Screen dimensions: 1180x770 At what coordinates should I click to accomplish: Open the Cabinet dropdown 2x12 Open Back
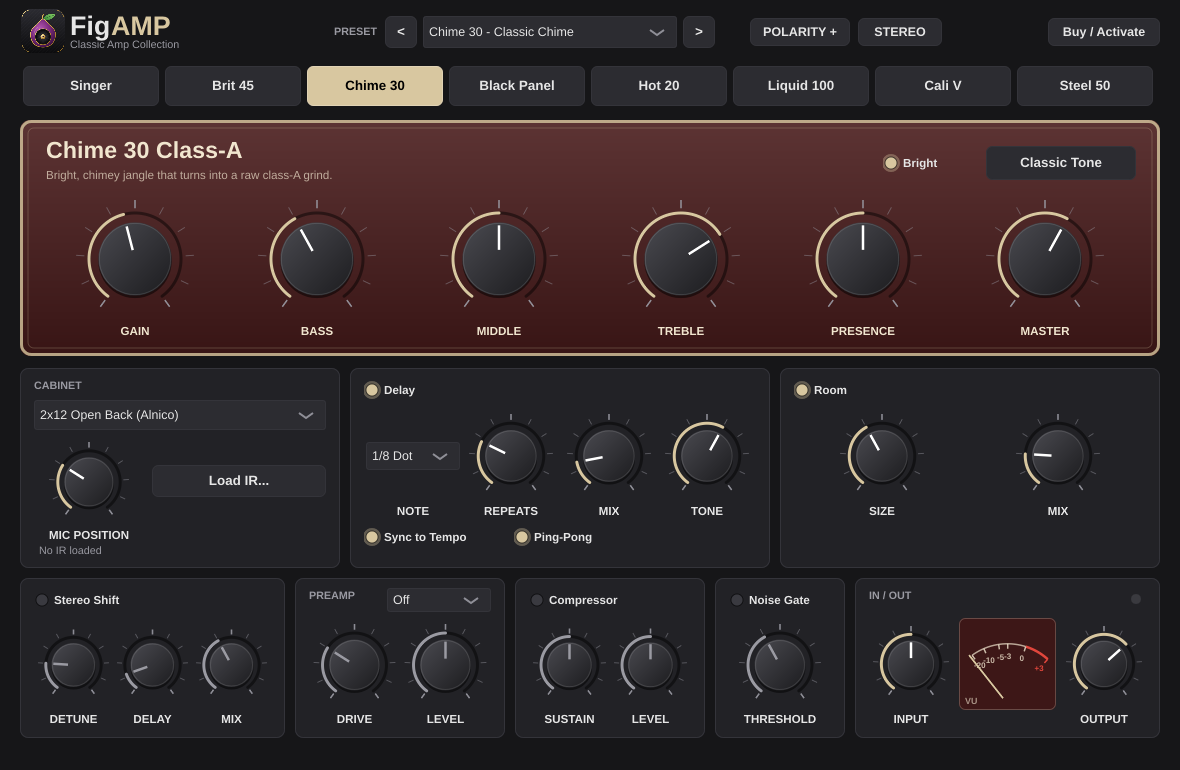[x=180, y=415]
